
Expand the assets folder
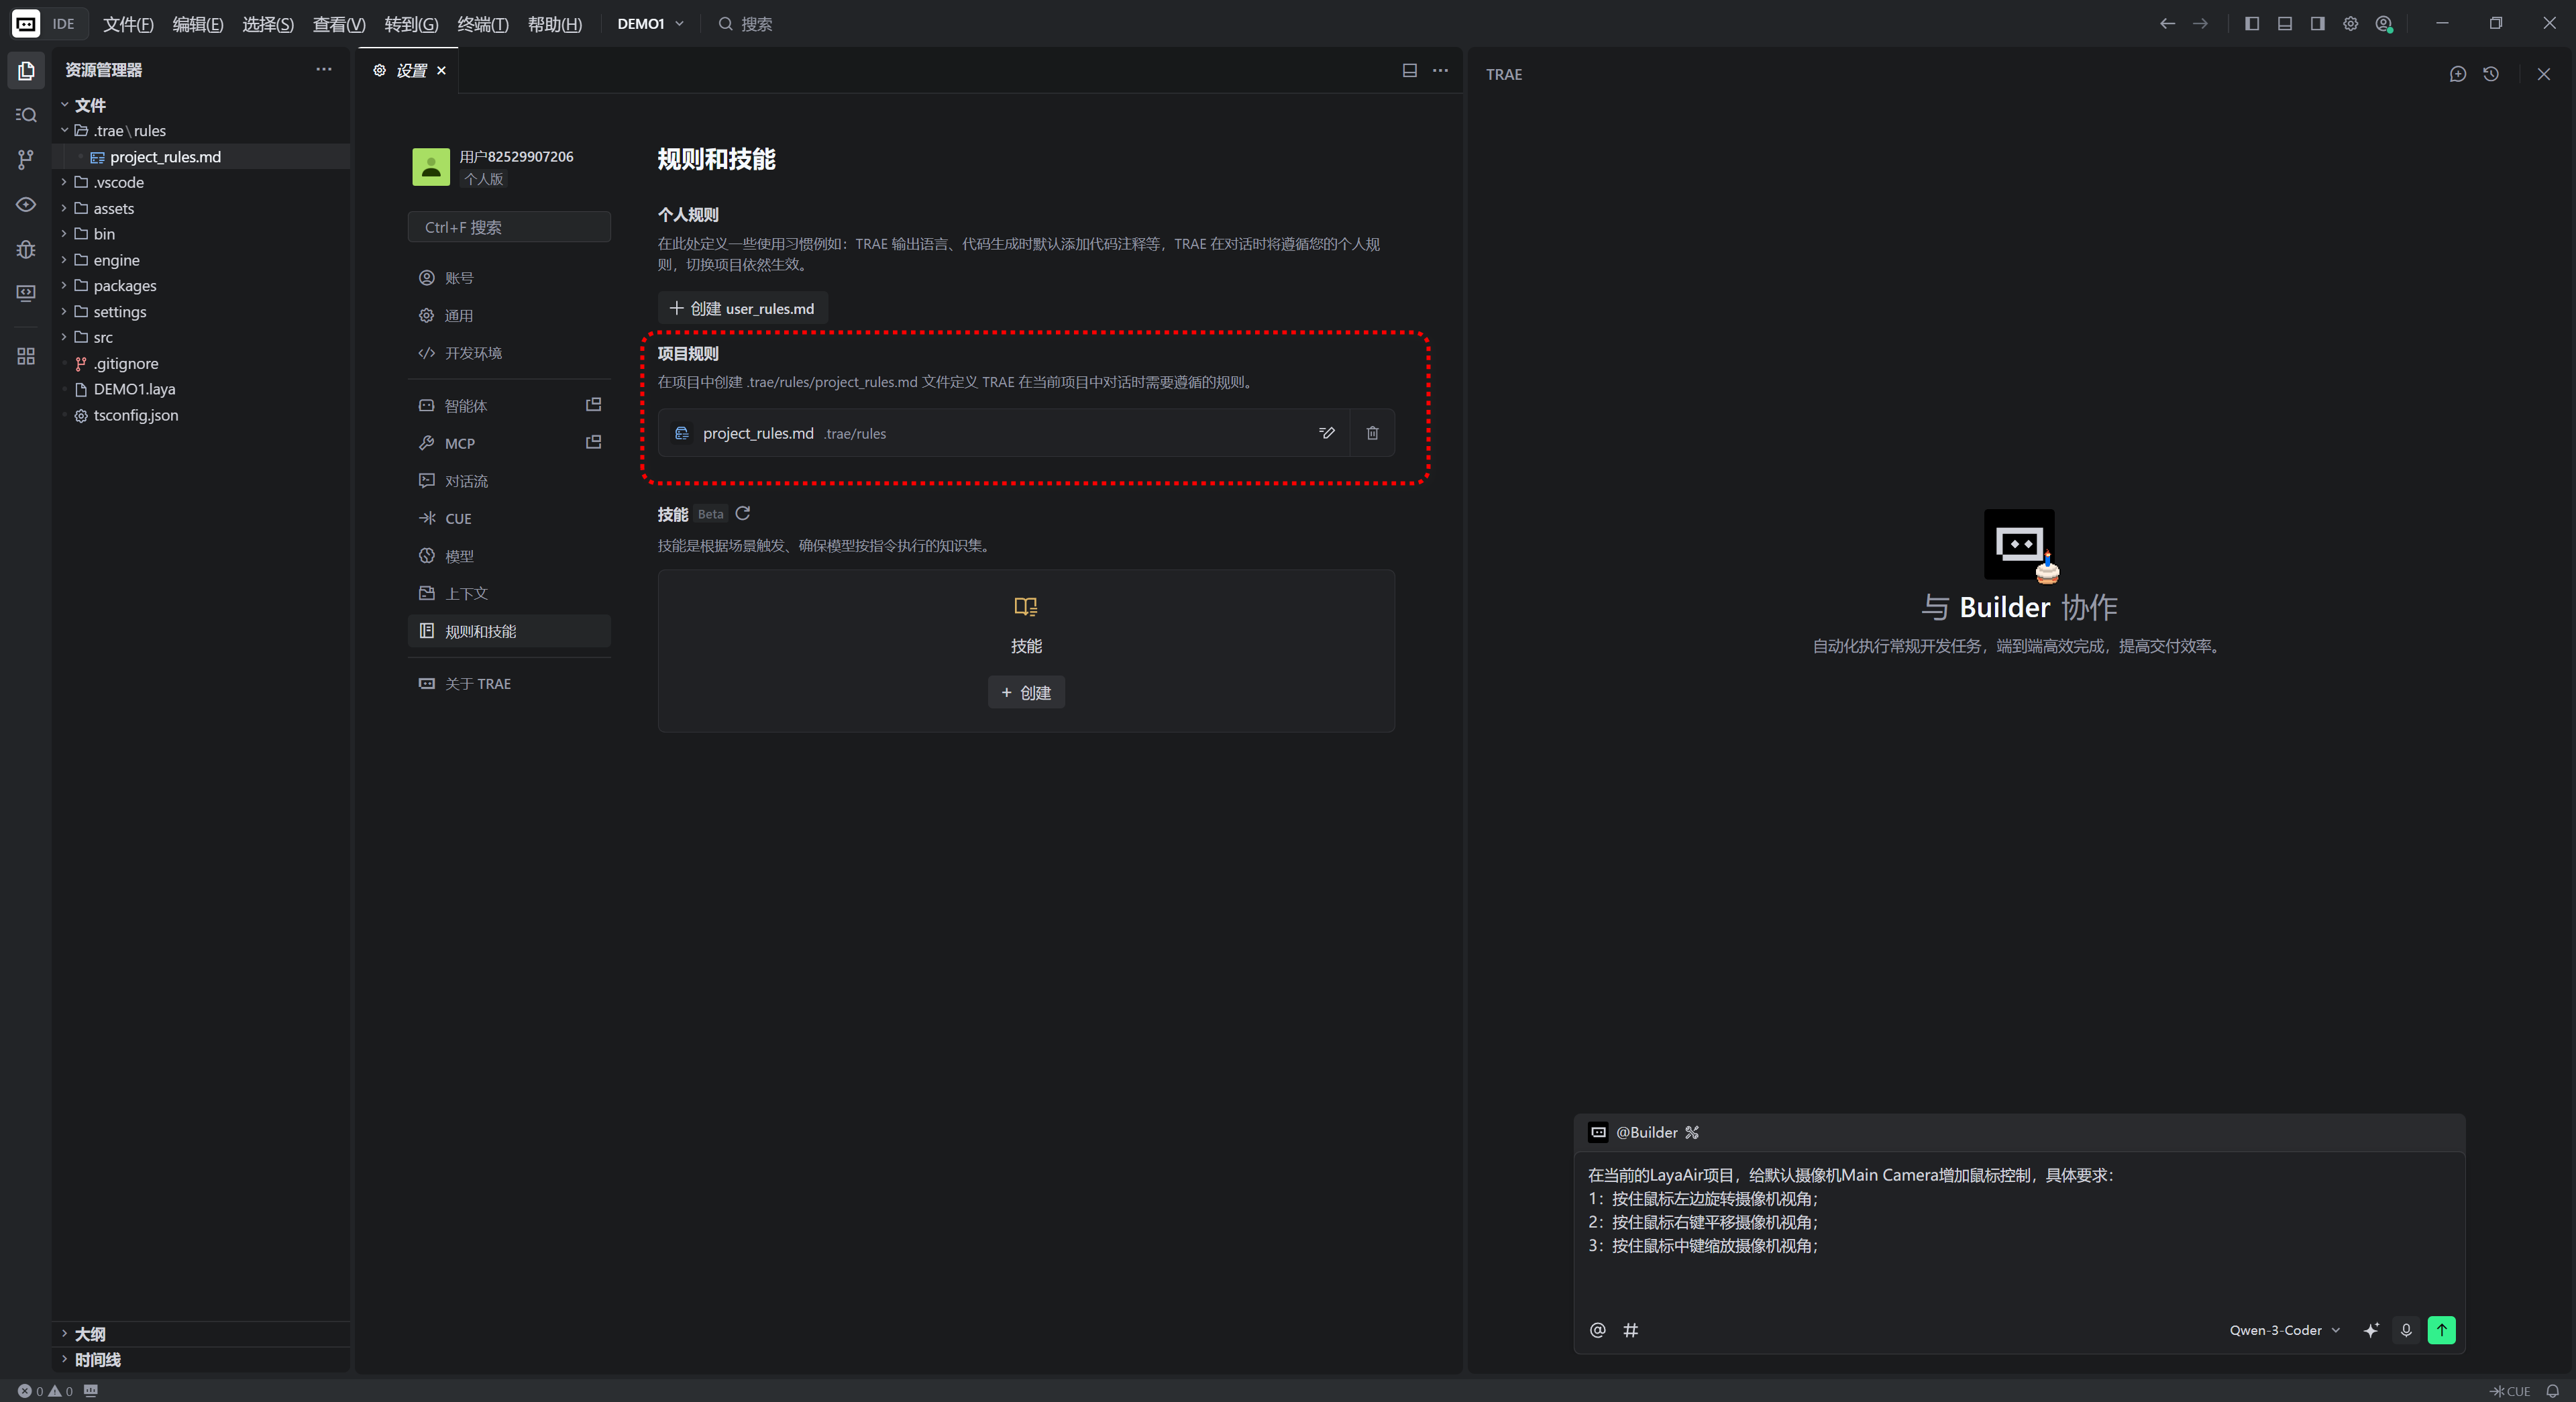click(113, 208)
